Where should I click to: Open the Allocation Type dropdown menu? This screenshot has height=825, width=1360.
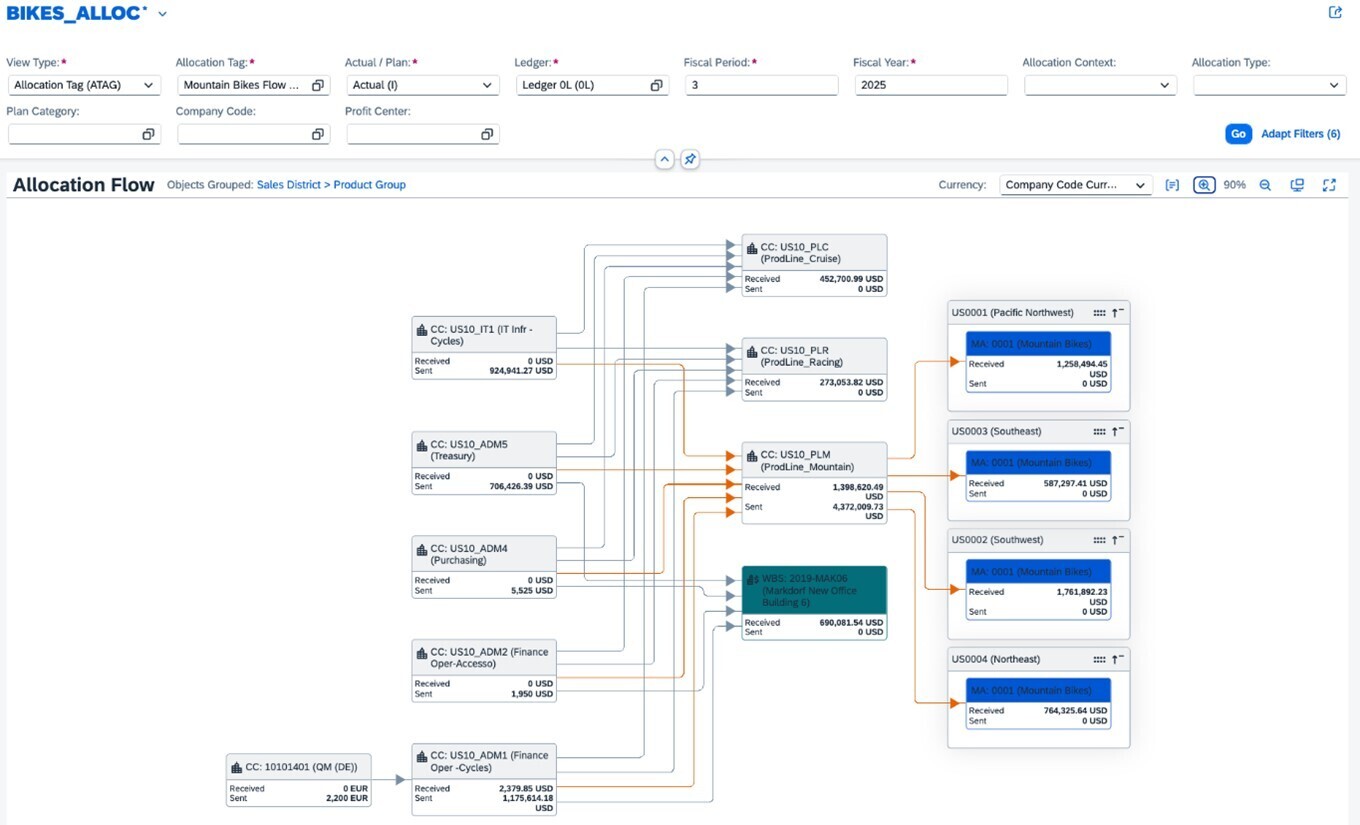click(1334, 85)
